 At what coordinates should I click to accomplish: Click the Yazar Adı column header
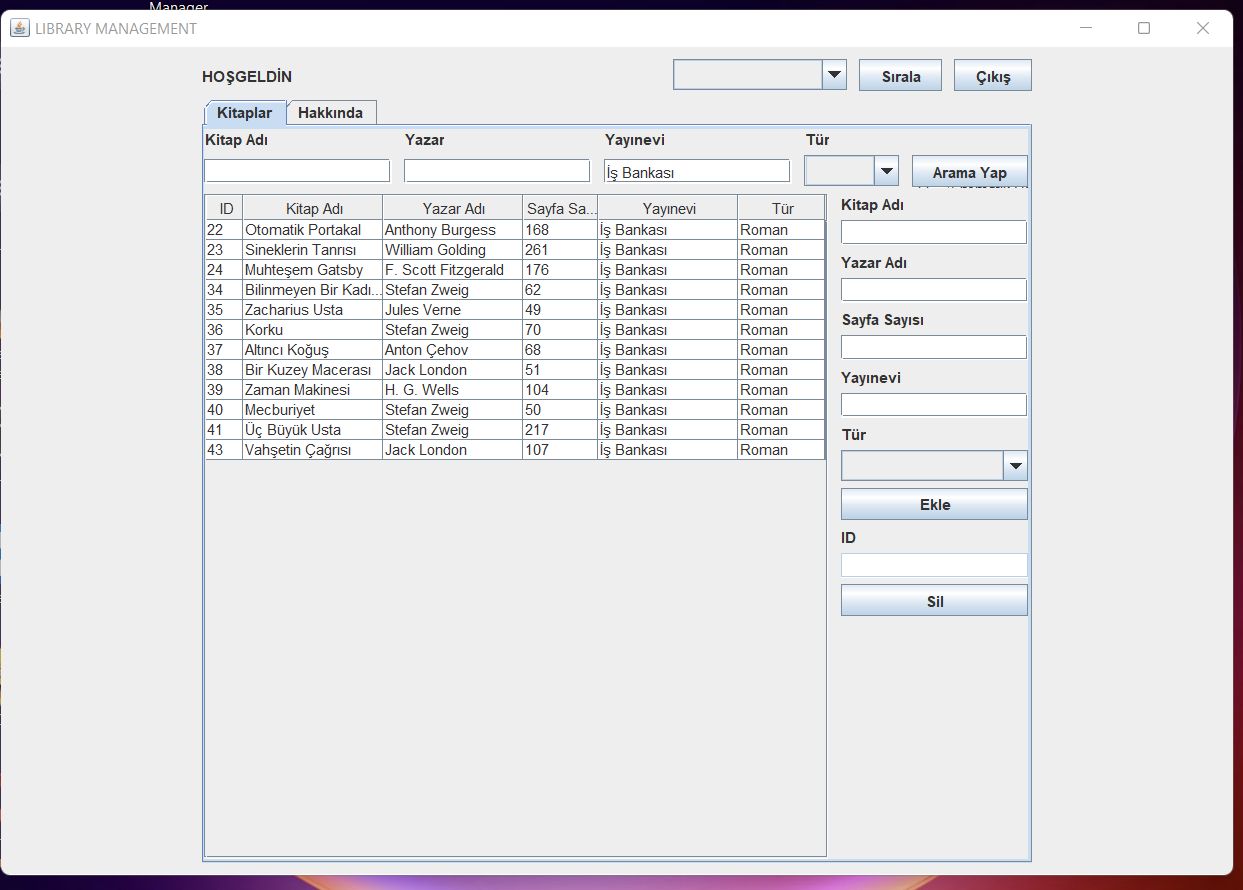pyautogui.click(x=451, y=207)
